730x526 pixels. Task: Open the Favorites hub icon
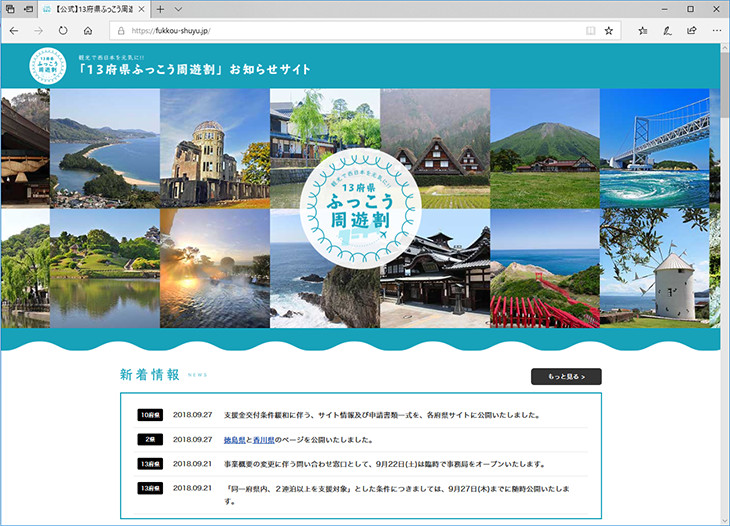pos(642,31)
